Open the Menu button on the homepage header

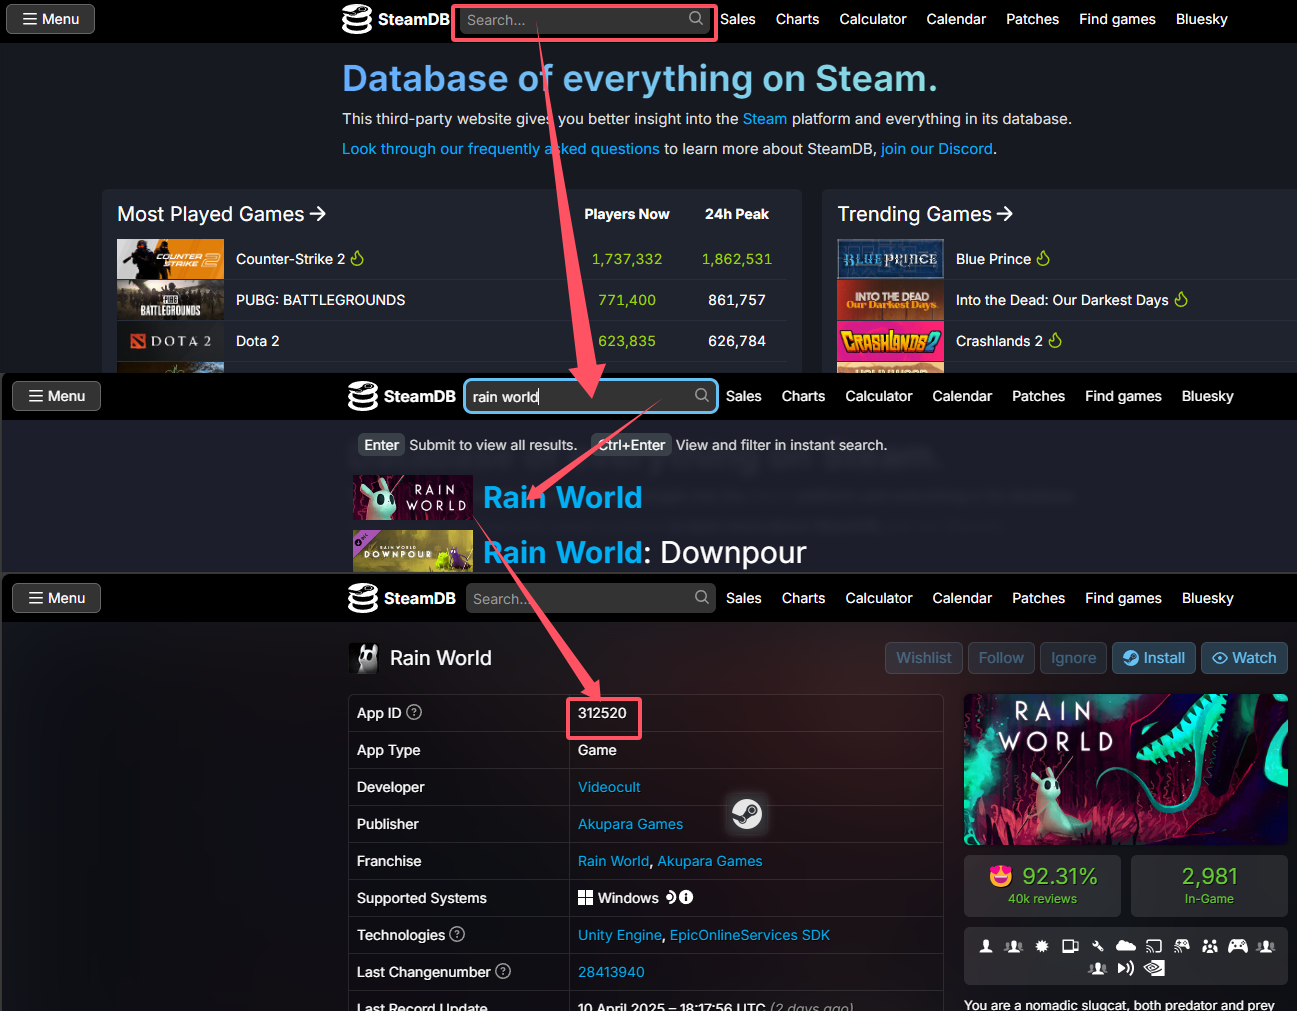[50, 19]
